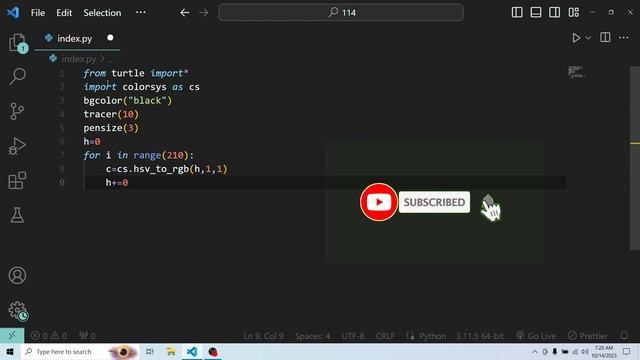Open the Selection menu
The width and height of the screenshot is (640, 360).
pyautogui.click(x=102, y=13)
